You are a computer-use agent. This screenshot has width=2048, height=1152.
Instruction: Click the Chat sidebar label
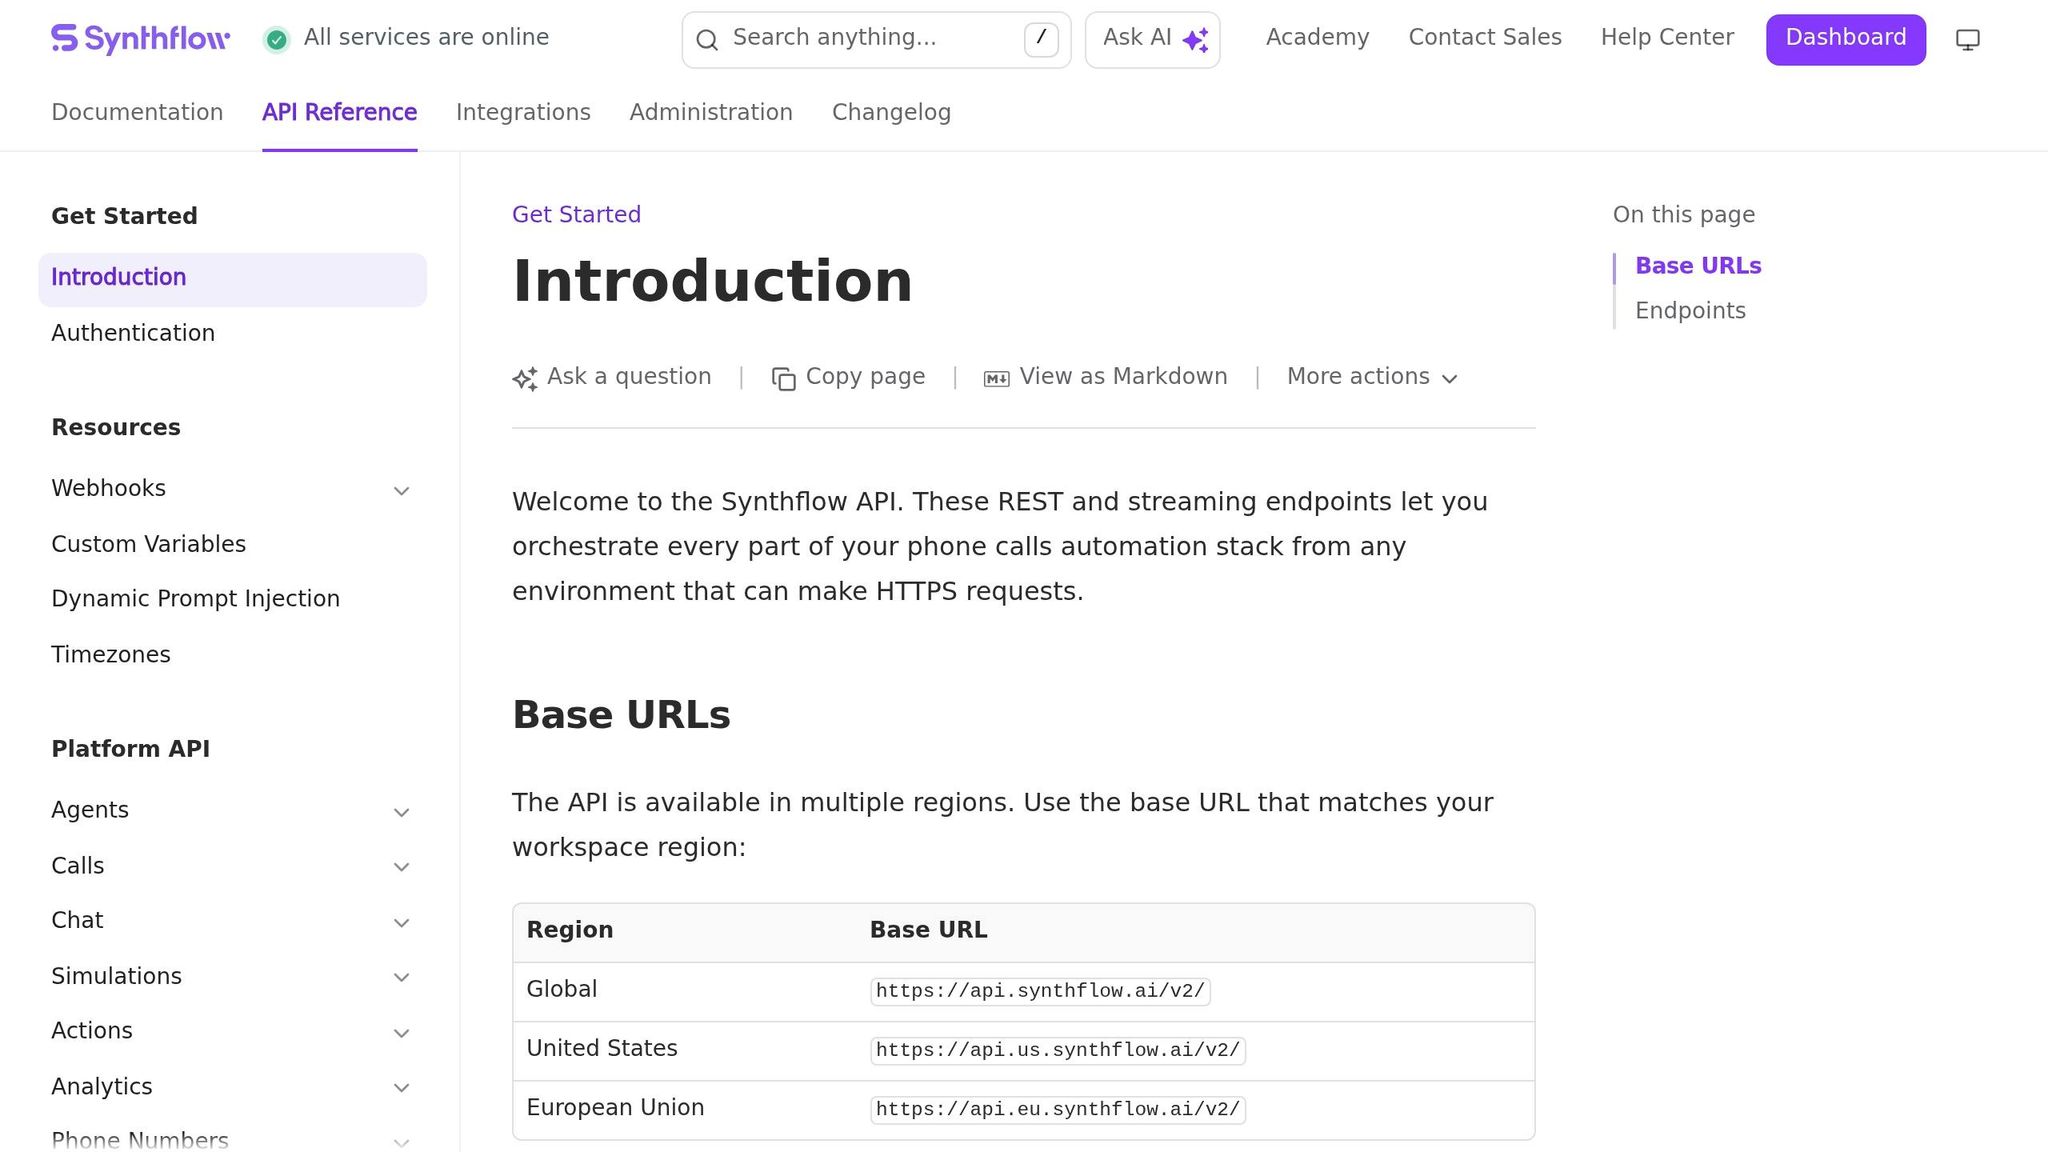(77, 920)
